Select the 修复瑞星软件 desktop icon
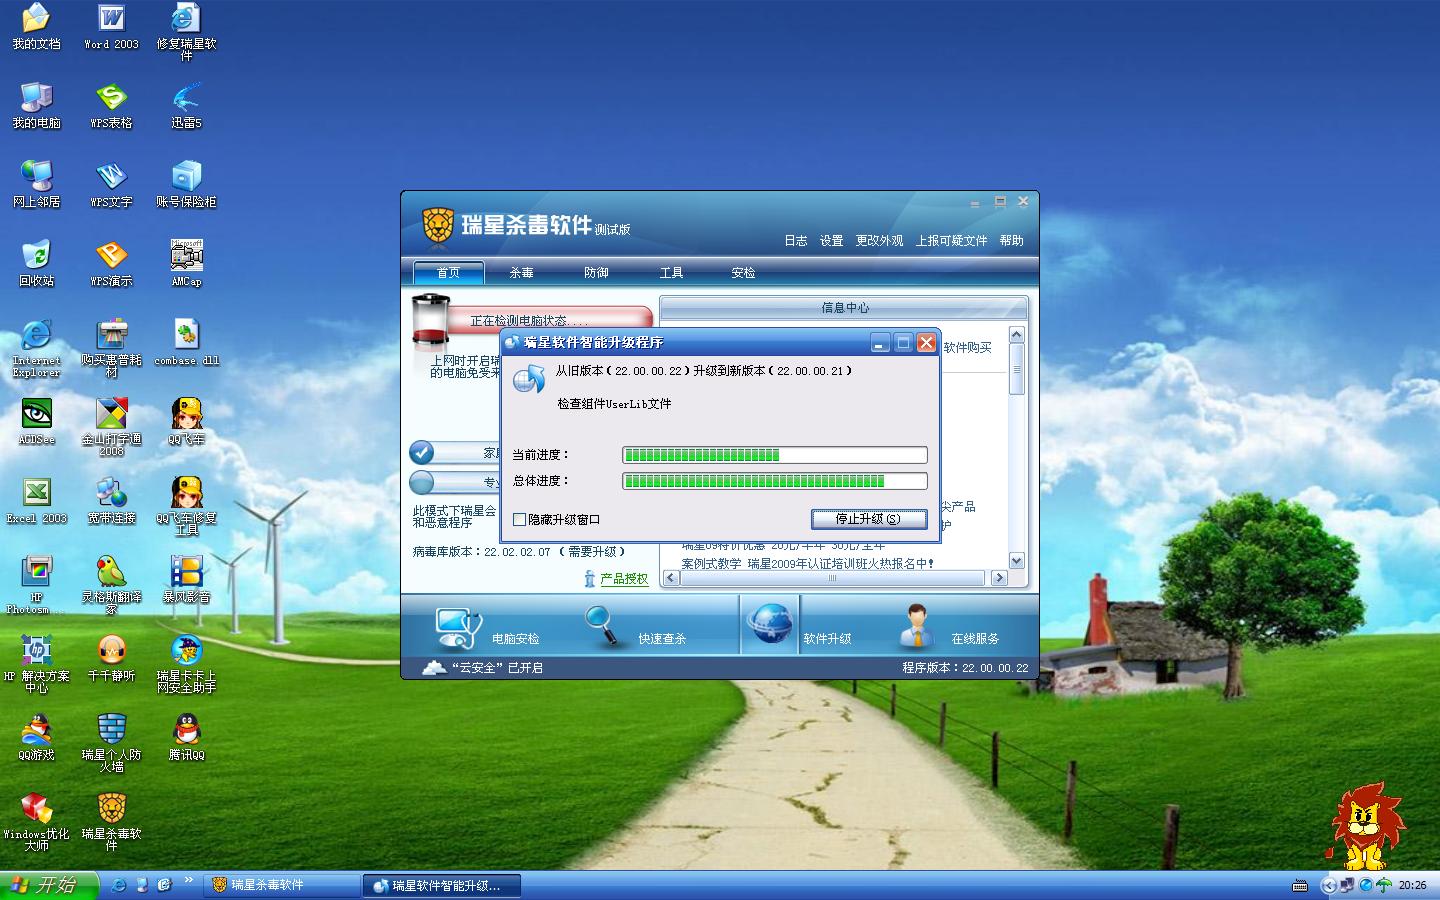Image resolution: width=1440 pixels, height=900 pixels. pos(186,32)
